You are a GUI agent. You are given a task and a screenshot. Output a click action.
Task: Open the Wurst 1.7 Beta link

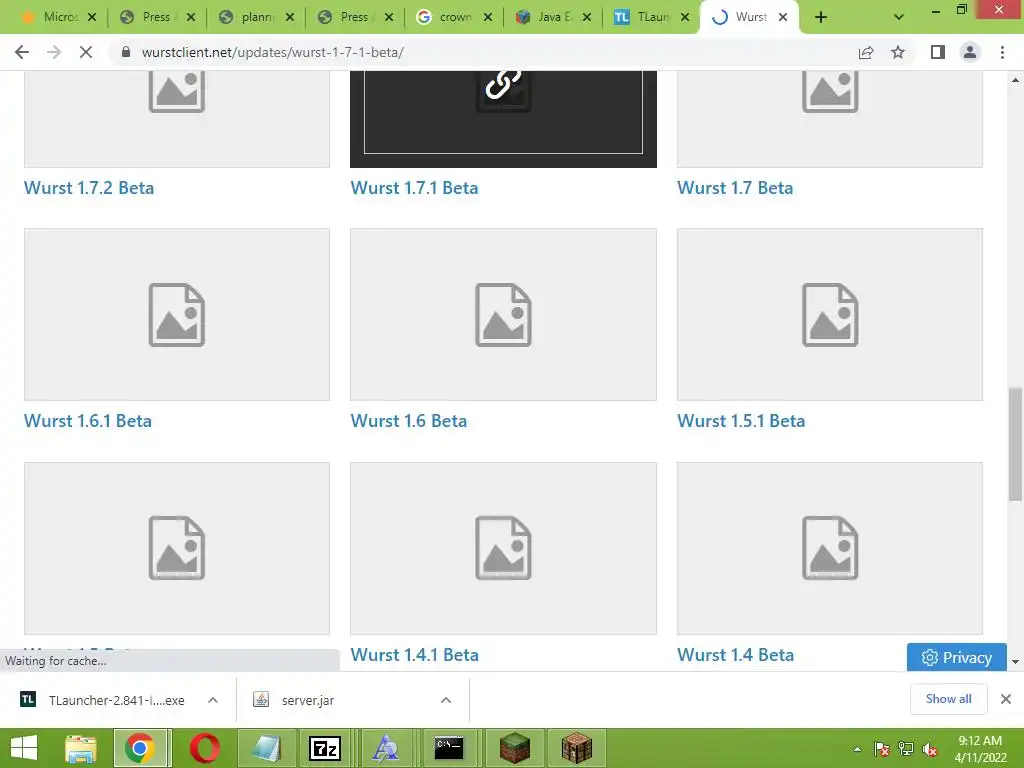(735, 188)
